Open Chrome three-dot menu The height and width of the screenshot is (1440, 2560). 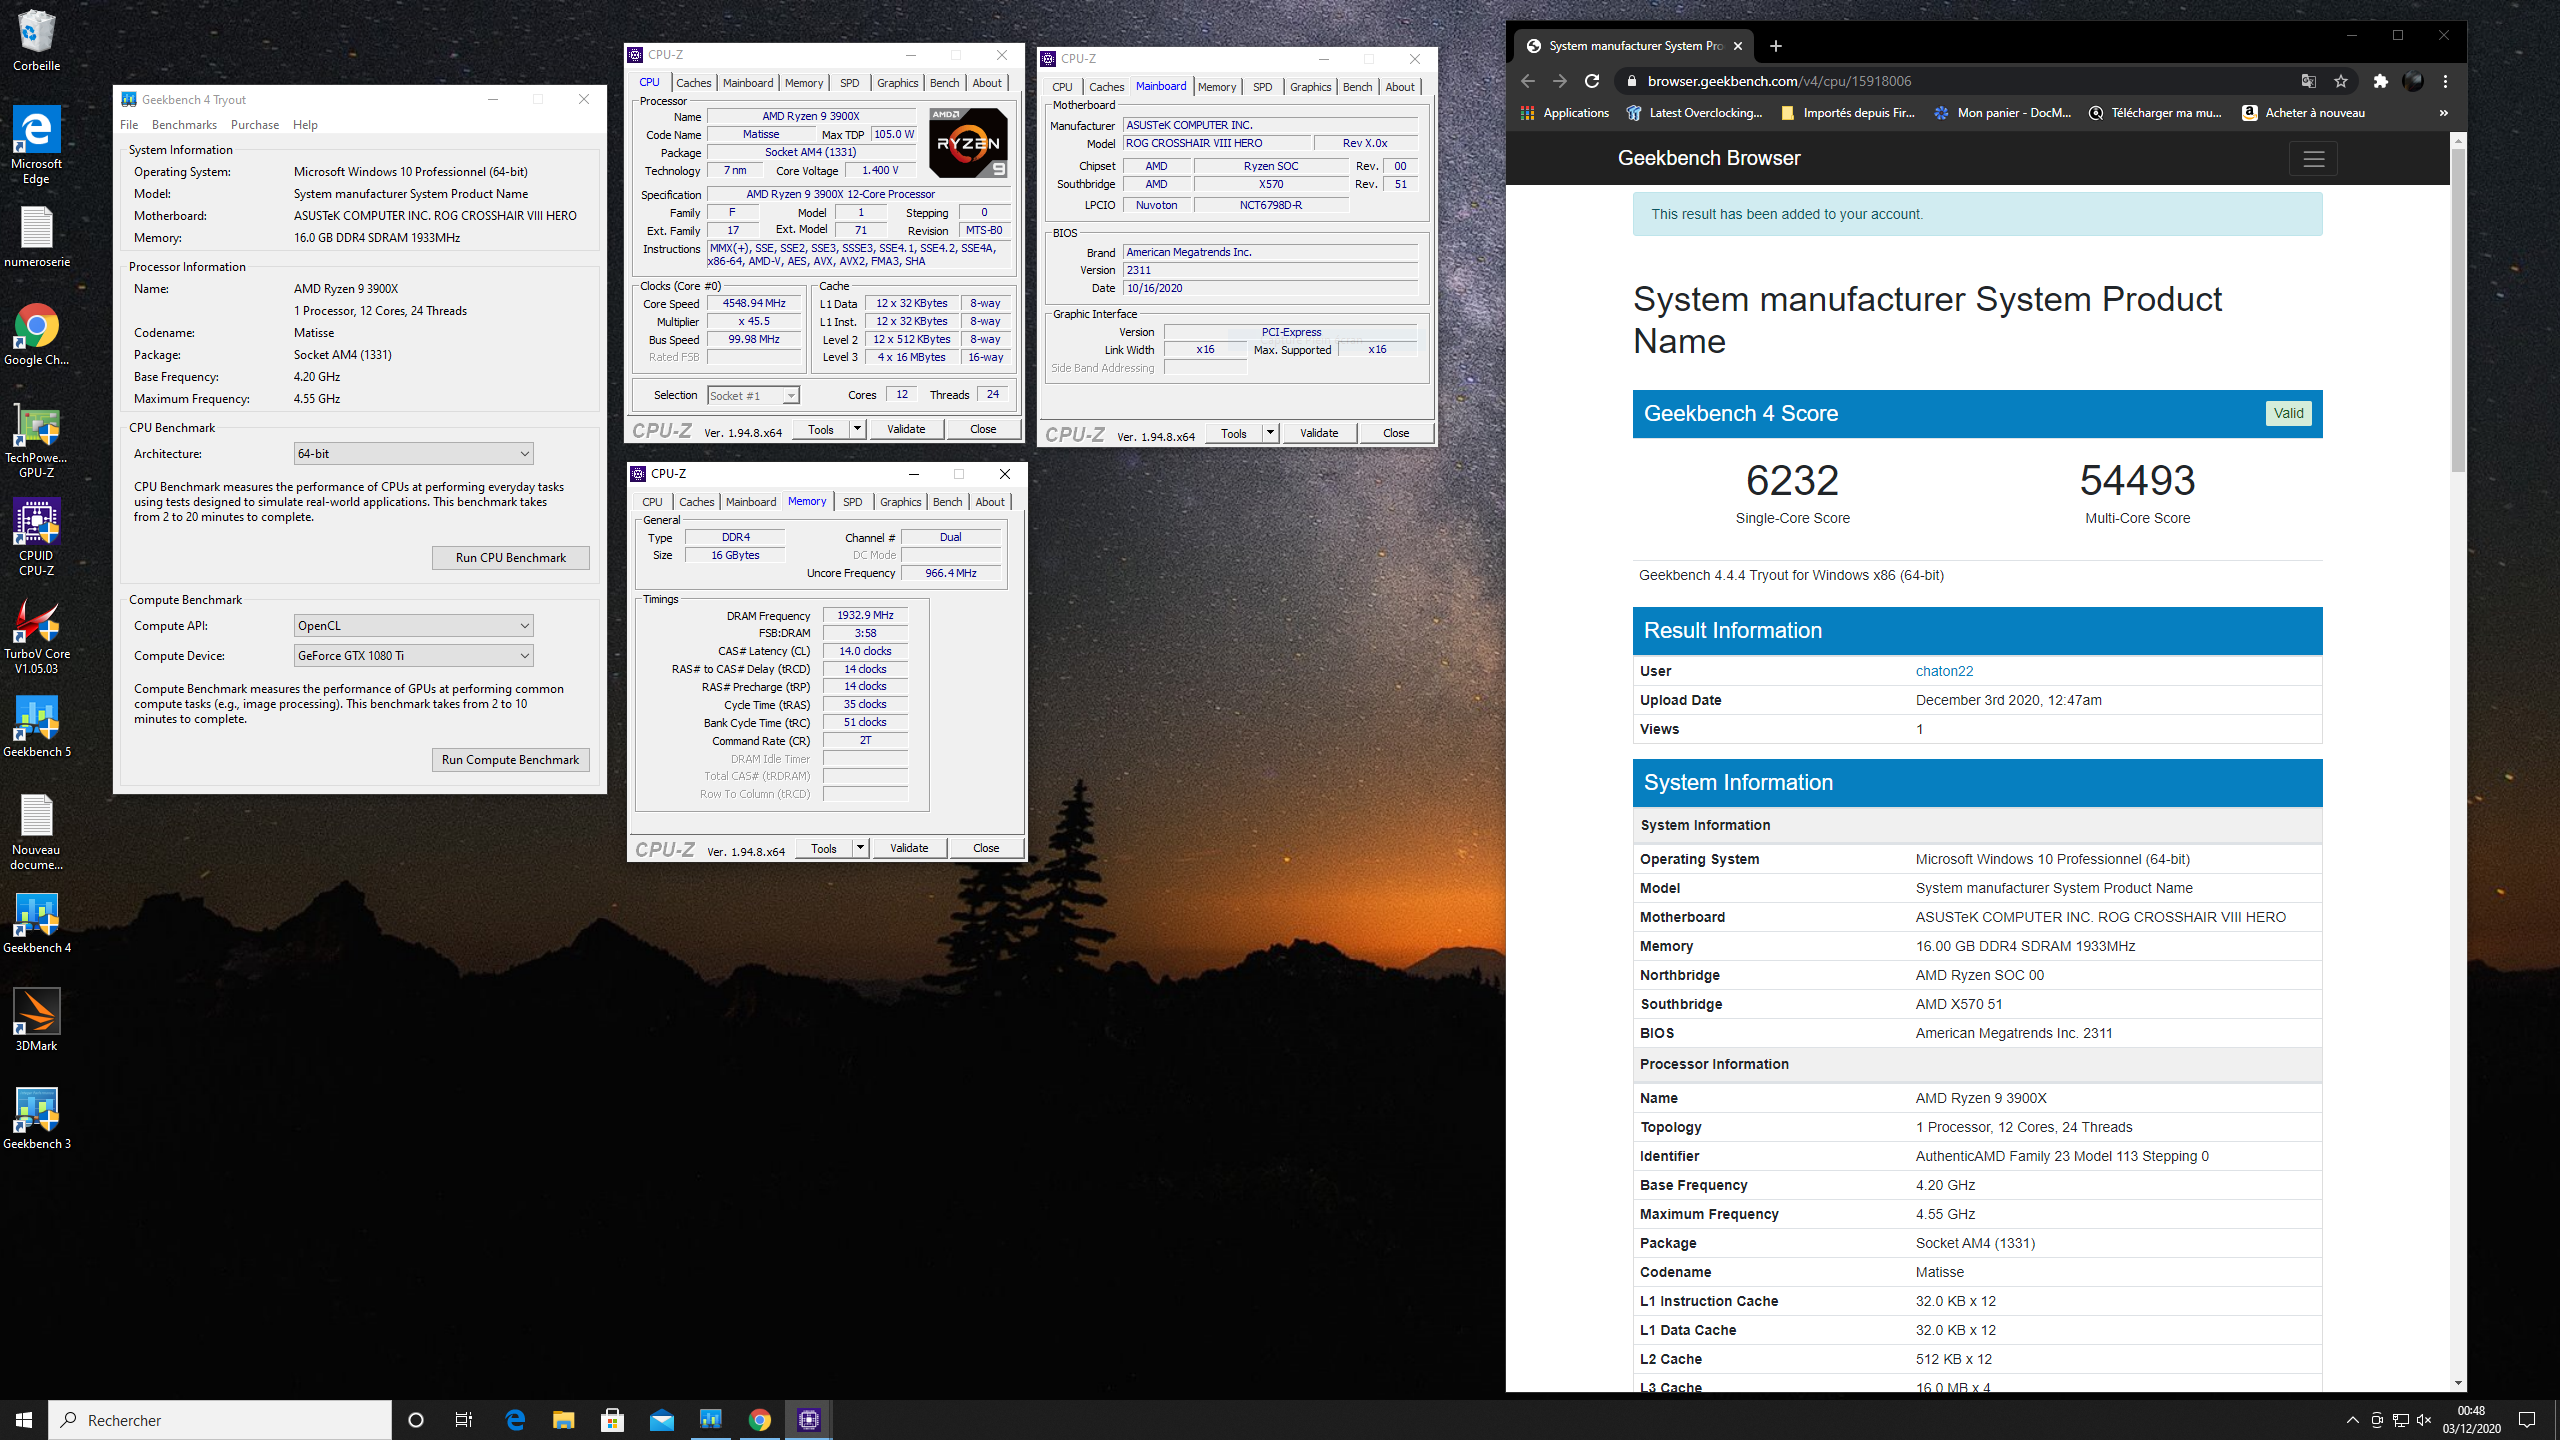[2445, 81]
